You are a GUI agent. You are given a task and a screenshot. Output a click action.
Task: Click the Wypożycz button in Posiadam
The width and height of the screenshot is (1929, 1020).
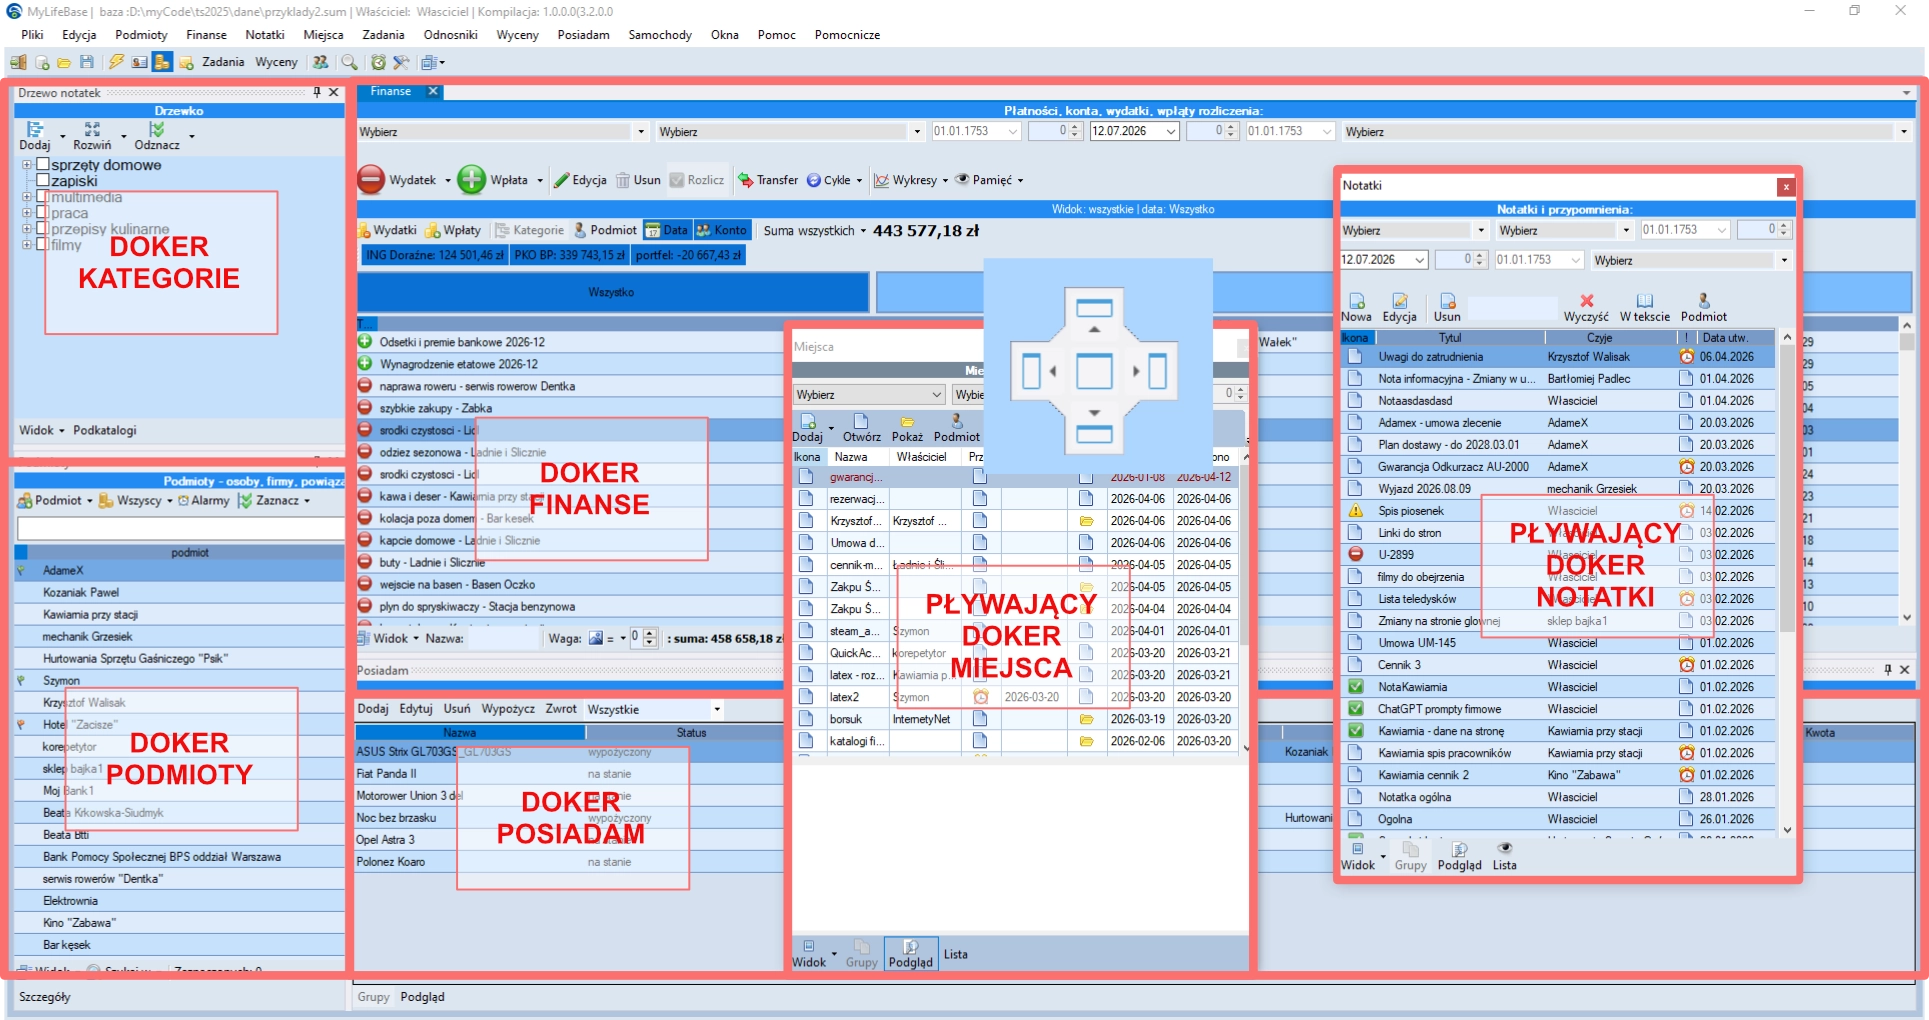pyautogui.click(x=508, y=709)
